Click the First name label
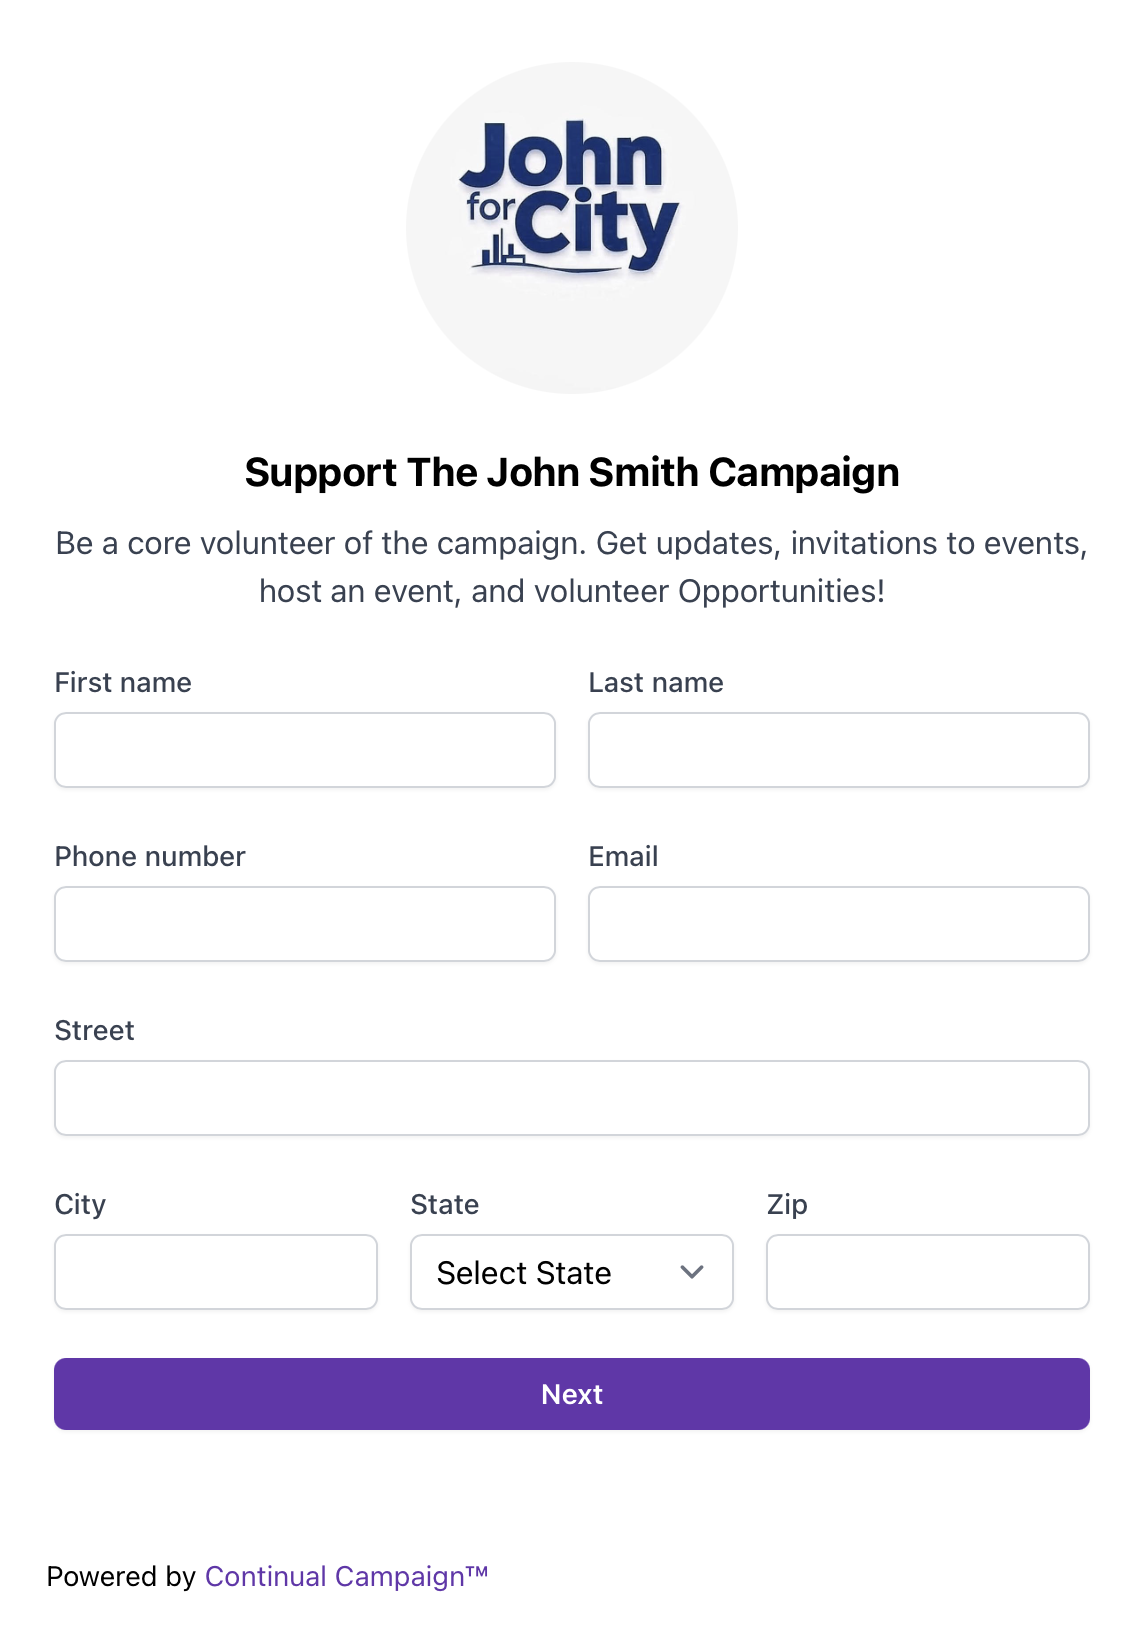Screen dimensions: 1142x1648 [123, 682]
